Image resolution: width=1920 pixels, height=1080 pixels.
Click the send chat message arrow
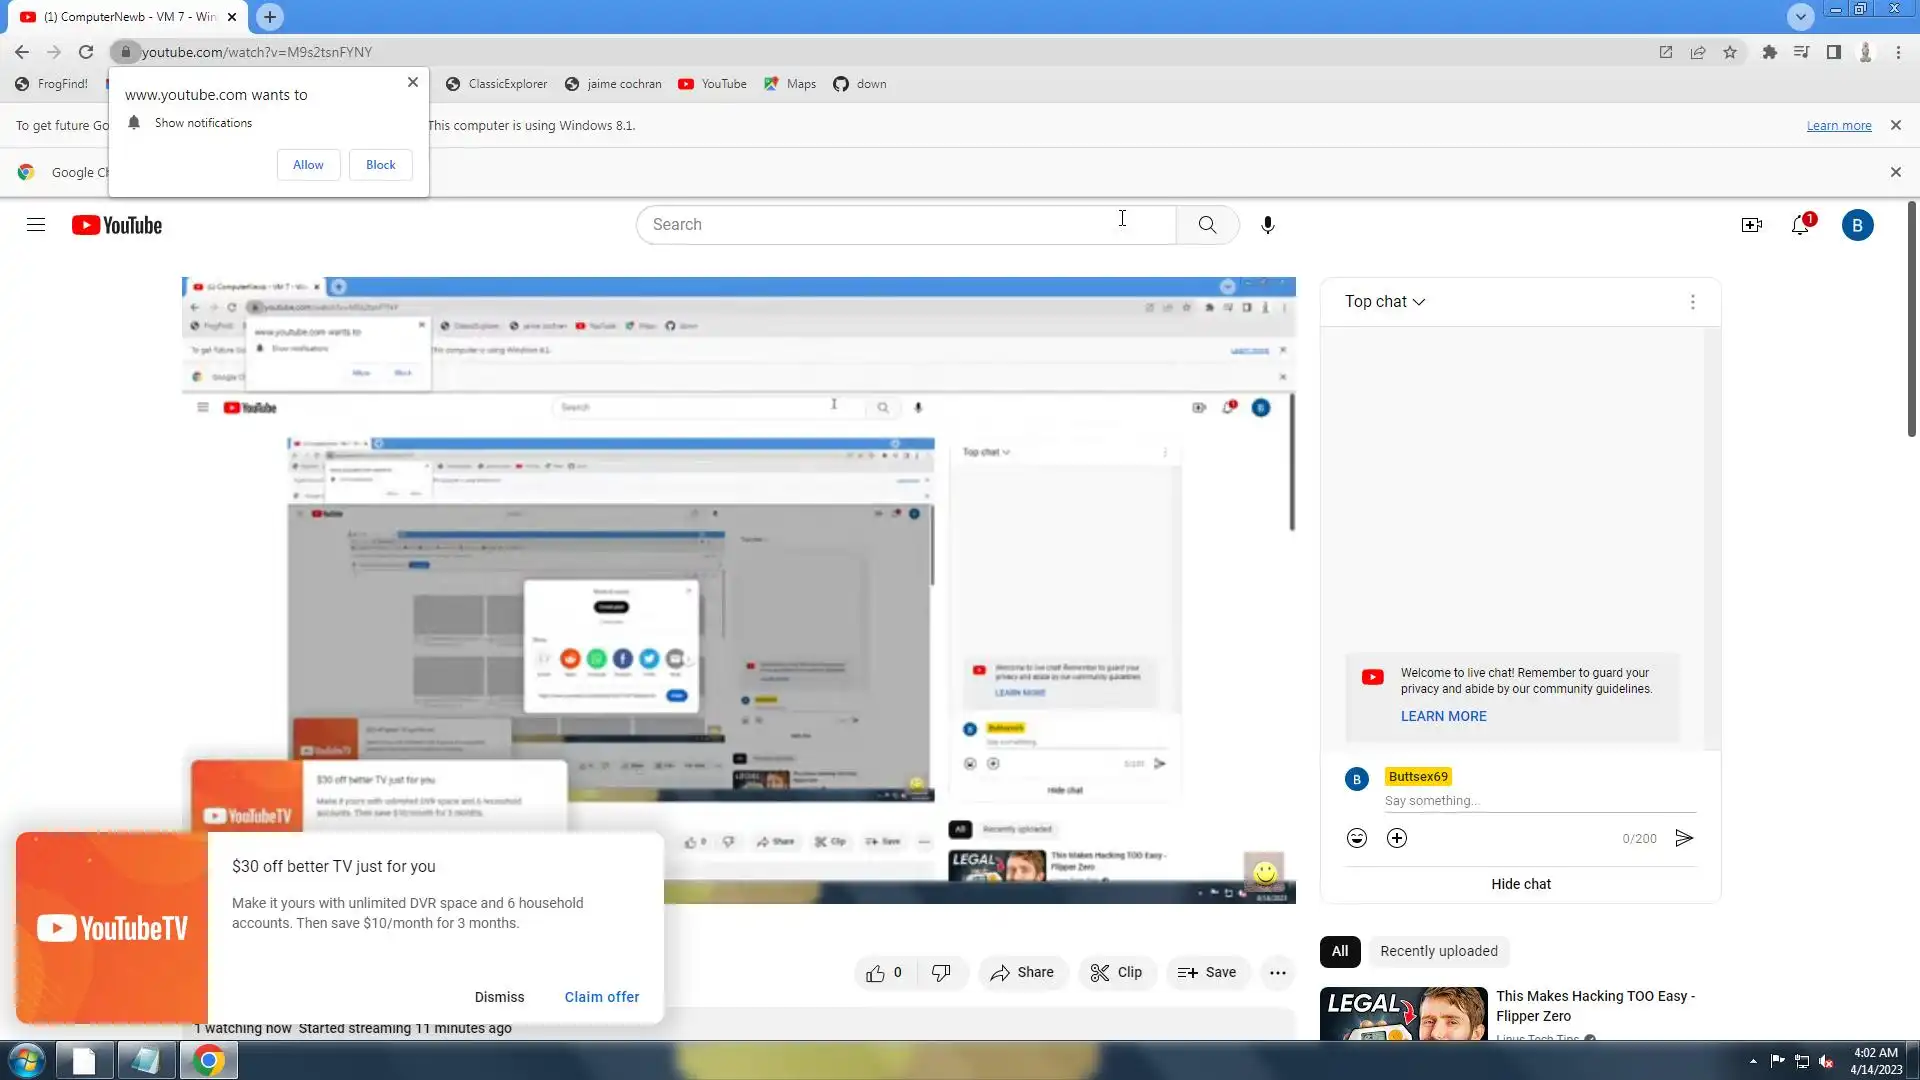coord(1684,838)
